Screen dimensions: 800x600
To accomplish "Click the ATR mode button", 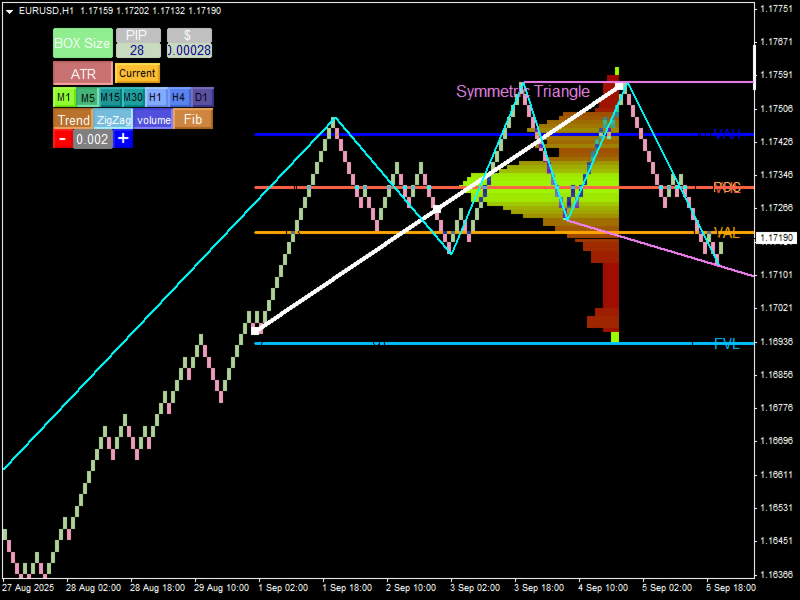I will 83,73.
